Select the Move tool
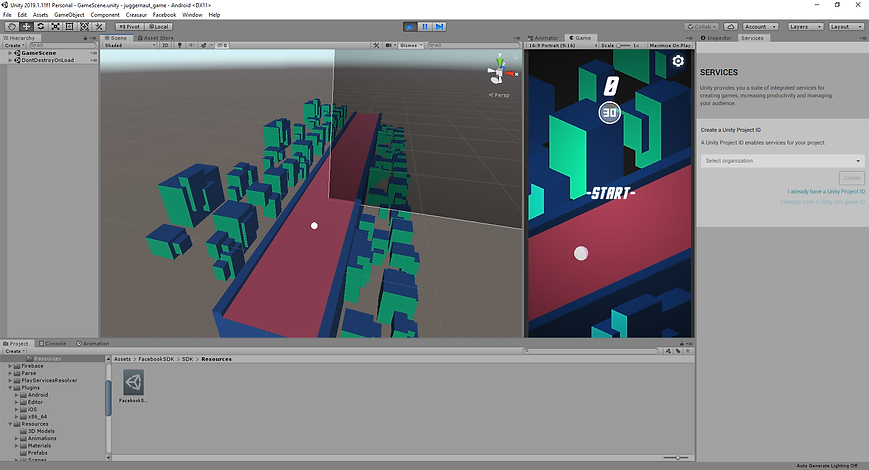 click(26, 26)
